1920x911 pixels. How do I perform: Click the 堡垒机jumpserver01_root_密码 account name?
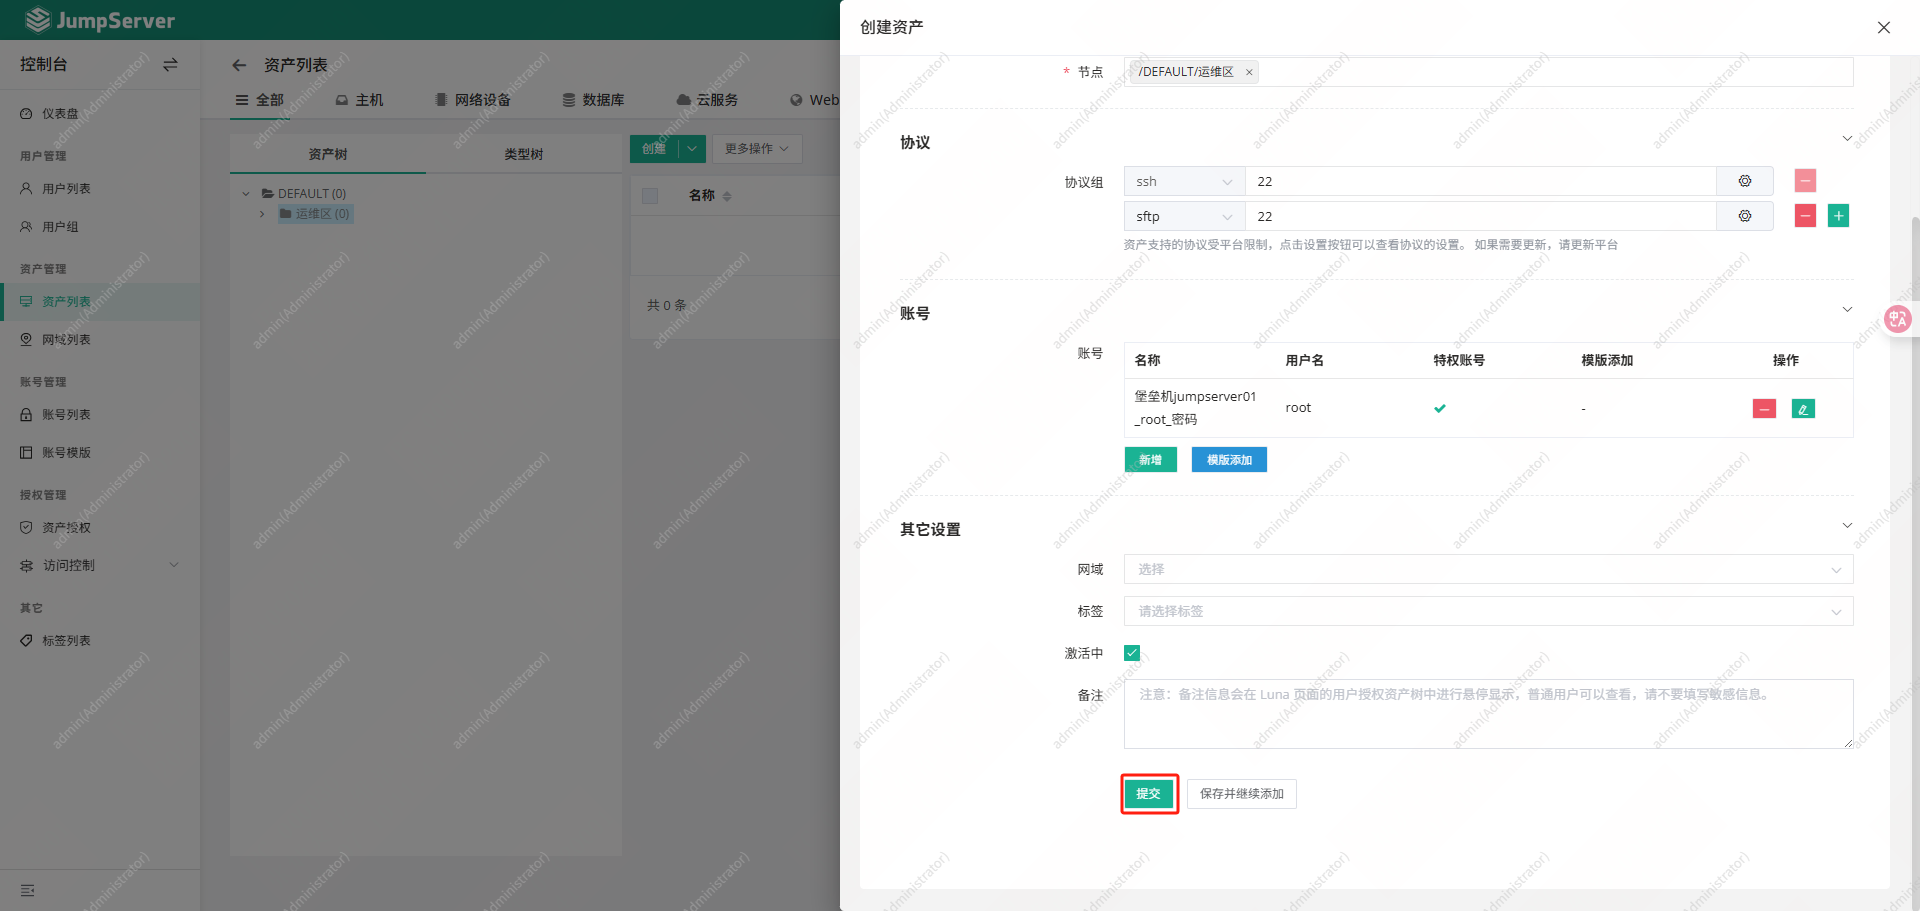(x=1195, y=408)
